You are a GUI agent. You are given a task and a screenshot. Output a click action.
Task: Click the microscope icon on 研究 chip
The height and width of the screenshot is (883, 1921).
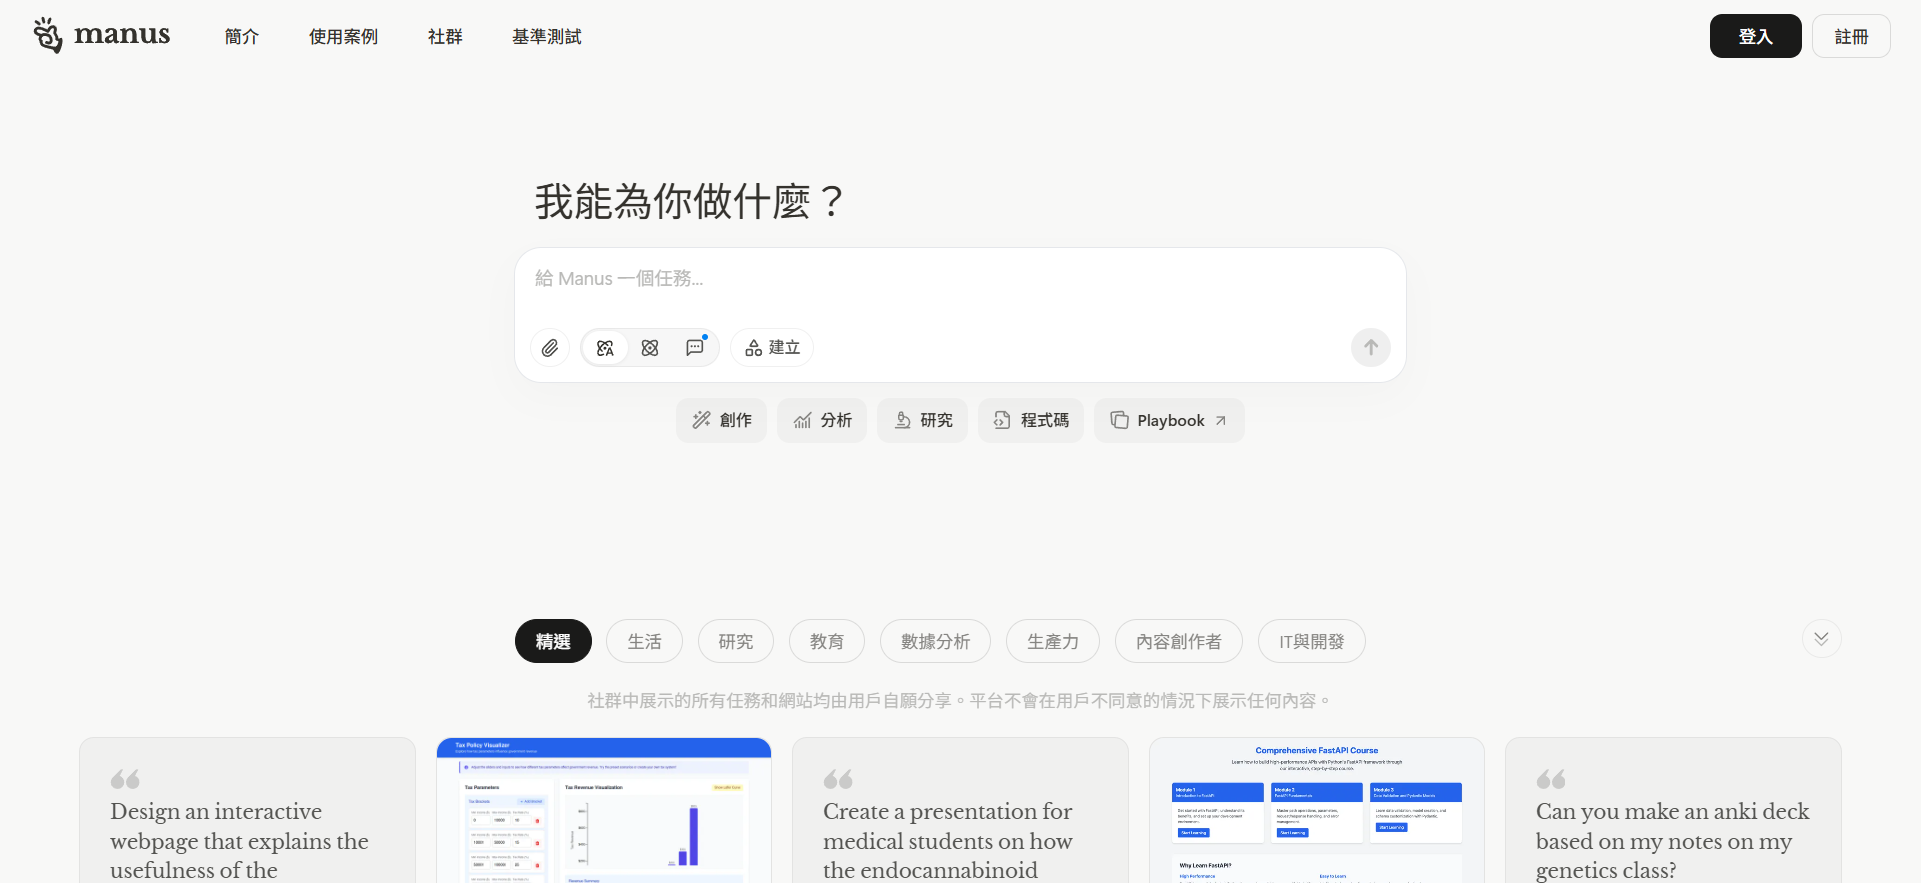tap(903, 420)
